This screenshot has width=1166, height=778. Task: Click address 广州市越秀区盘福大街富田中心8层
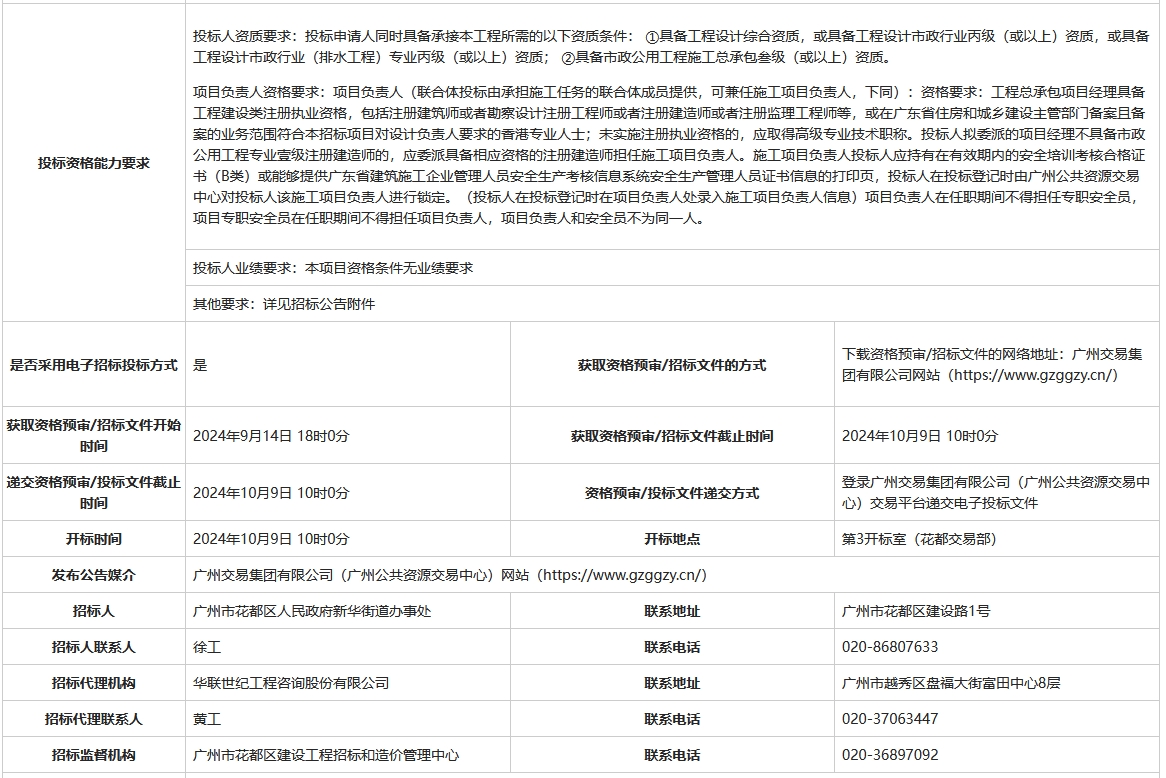951,683
